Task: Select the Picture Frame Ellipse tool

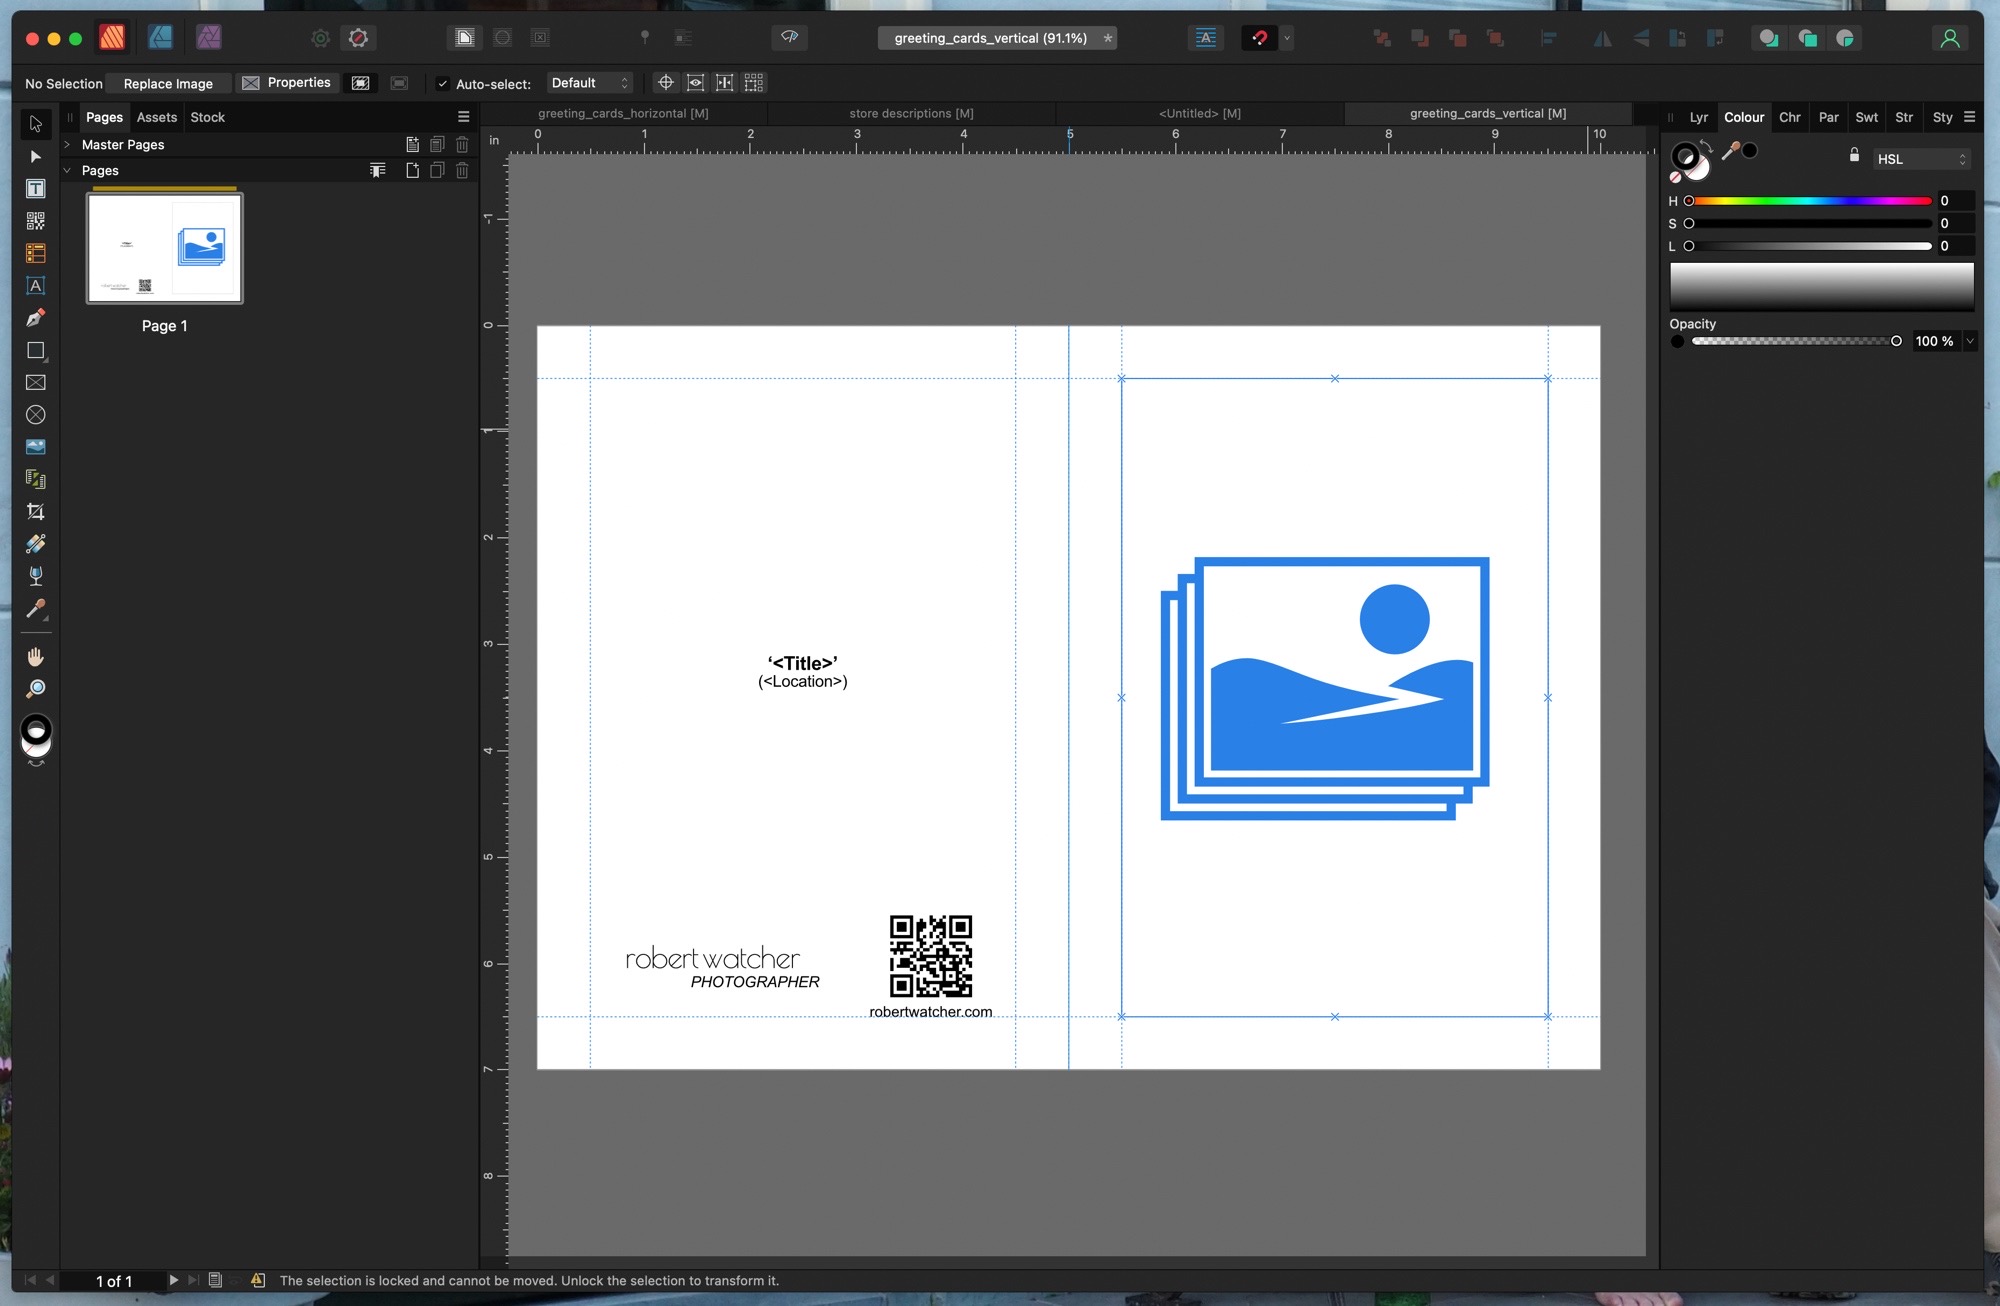Action: coord(36,415)
